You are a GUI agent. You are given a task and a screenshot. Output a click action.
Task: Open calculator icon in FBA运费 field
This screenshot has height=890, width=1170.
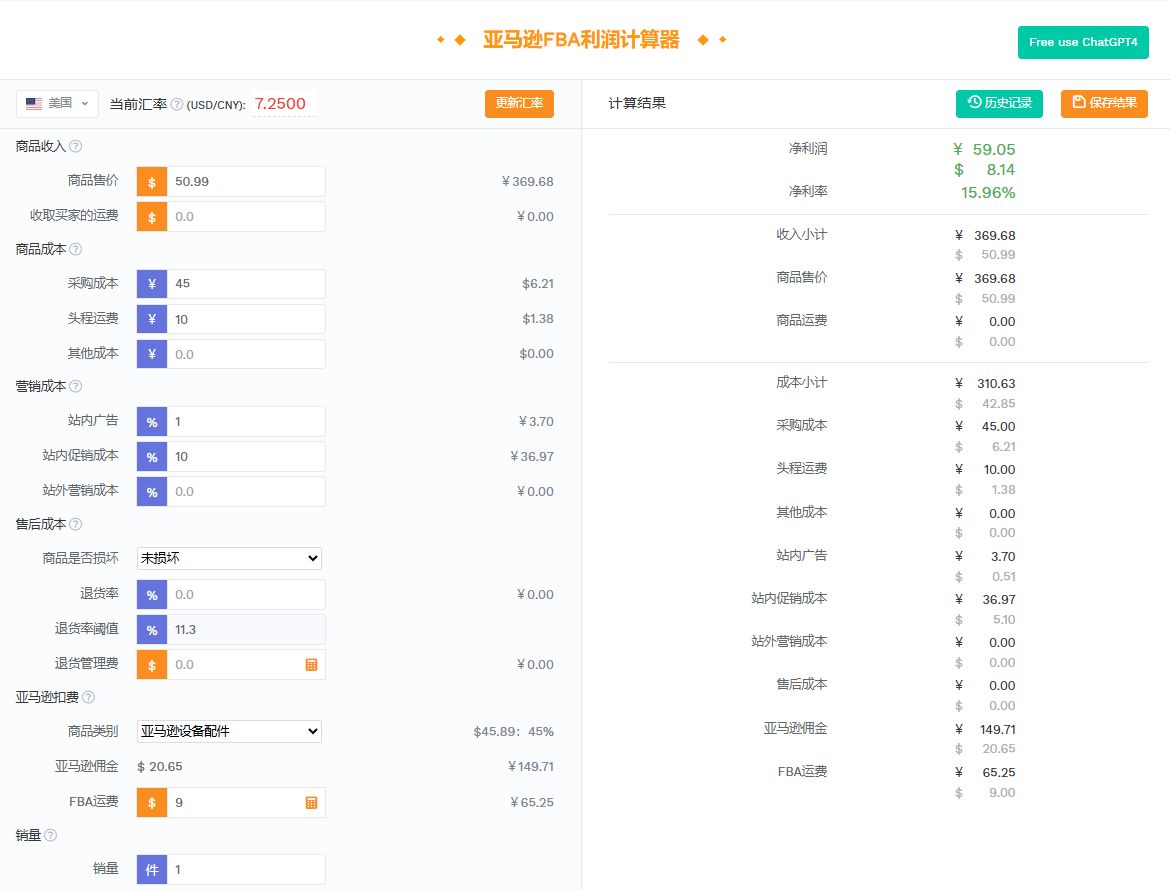pos(311,803)
